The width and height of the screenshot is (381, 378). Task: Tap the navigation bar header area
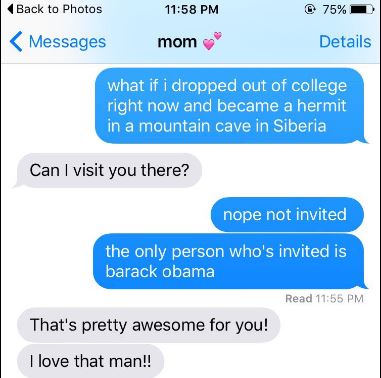pos(190,42)
